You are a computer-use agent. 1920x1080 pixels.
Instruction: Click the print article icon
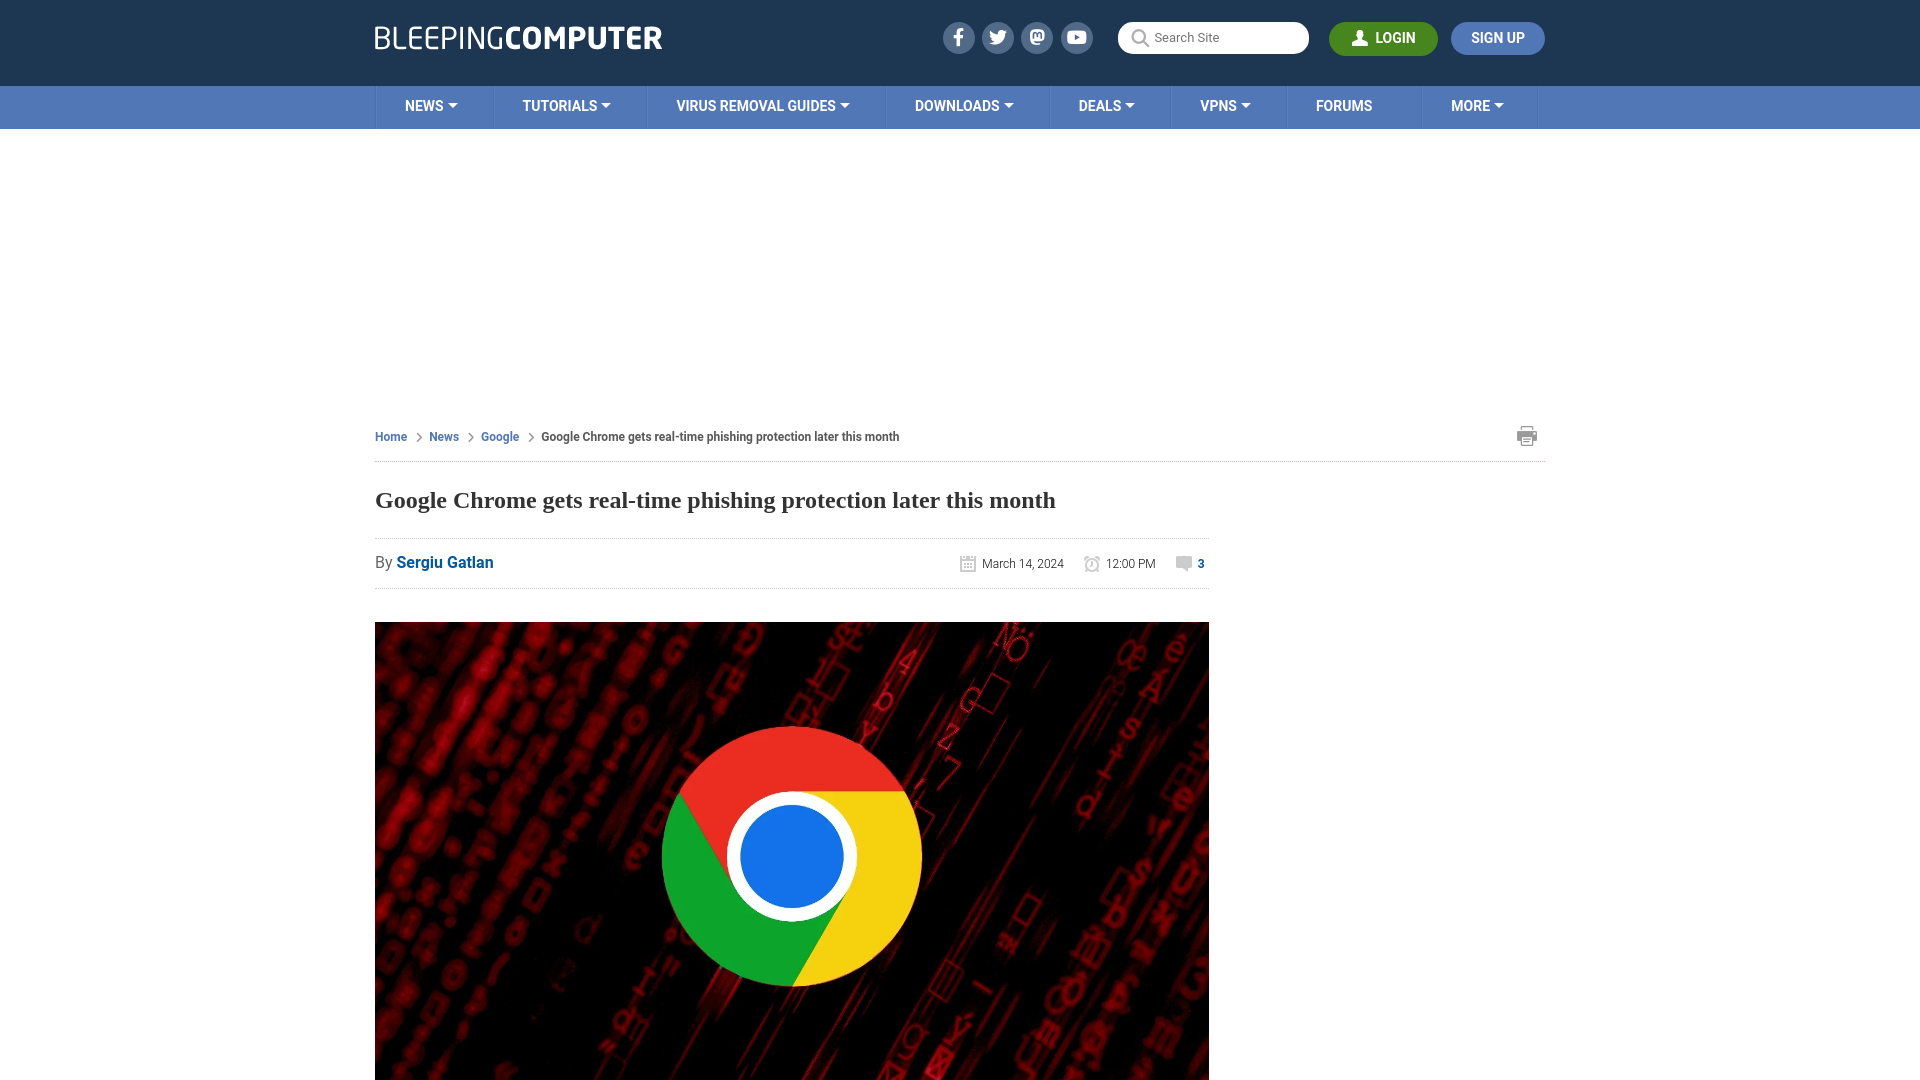(1526, 435)
